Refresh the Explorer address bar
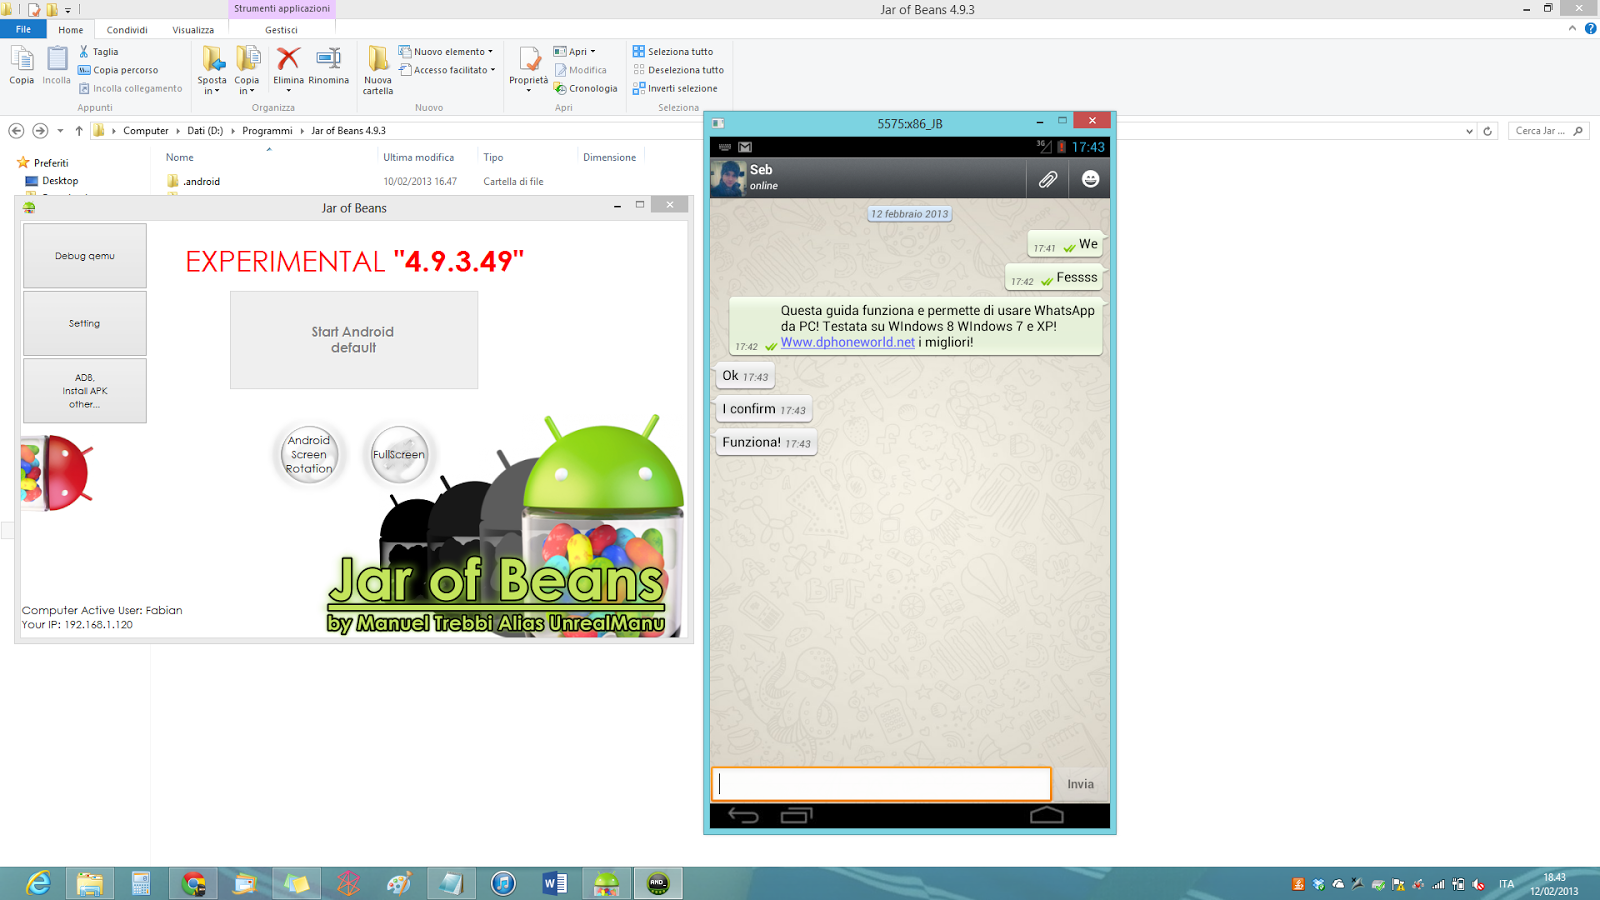This screenshot has width=1600, height=900. click(x=1488, y=131)
